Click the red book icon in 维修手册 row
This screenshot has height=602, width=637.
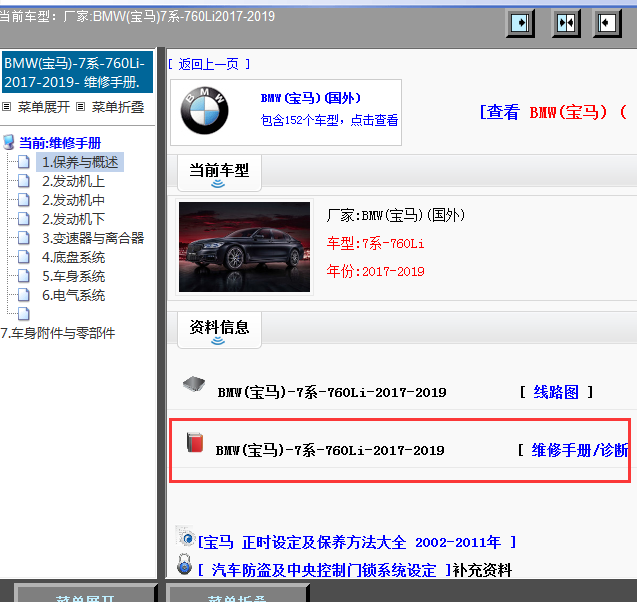[195, 442]
